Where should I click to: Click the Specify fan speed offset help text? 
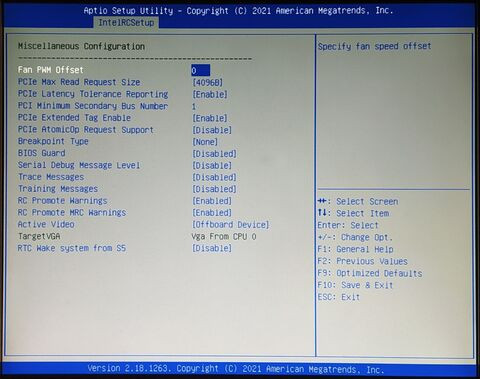pyautogui.click(x=374, y=46)
